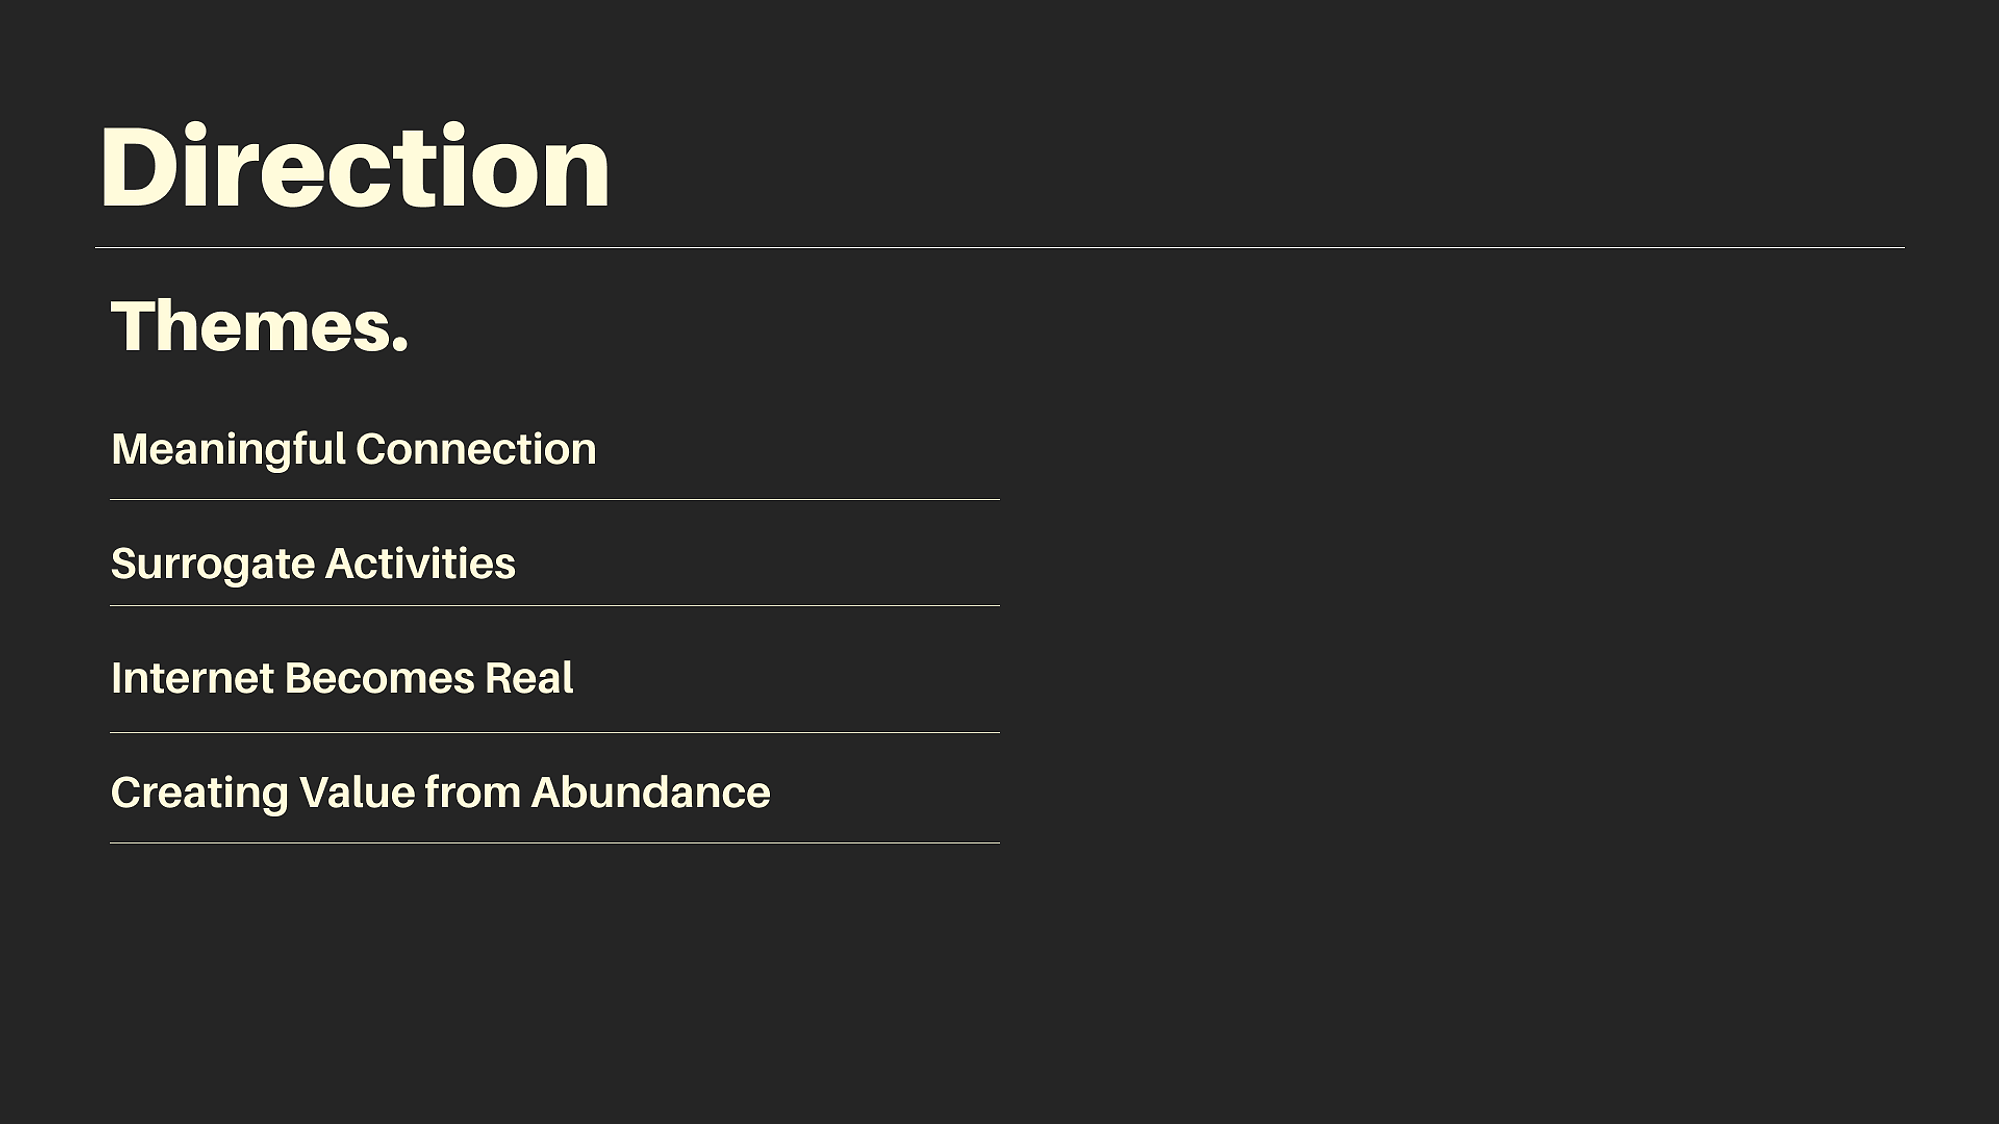Select the divider line below Meaningful Connection
Viewport: 1999px width, 1124px height.
pyautogui.click(x=555, y=499)
